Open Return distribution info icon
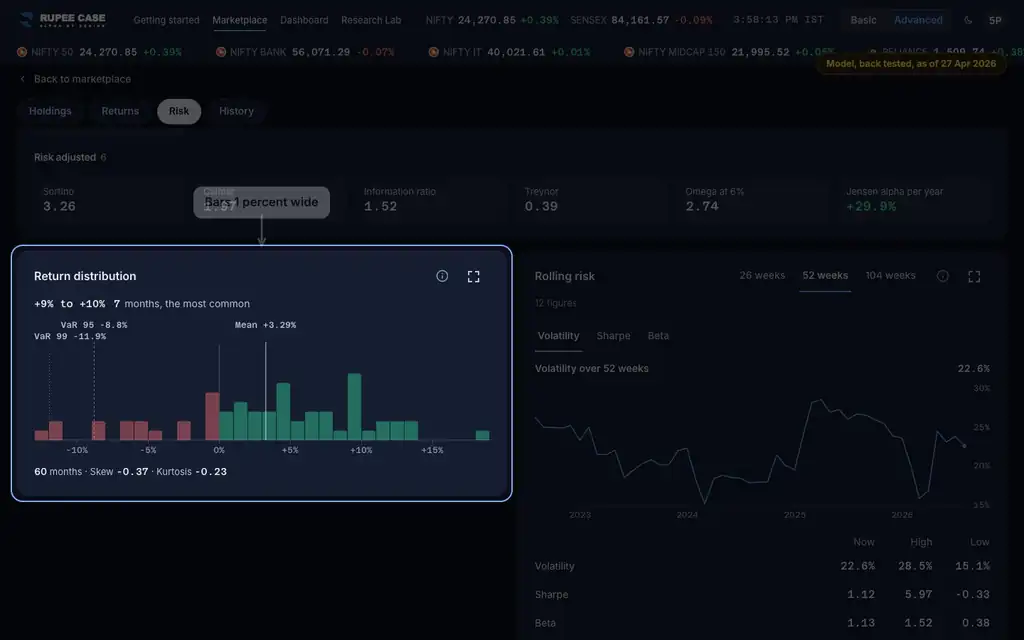1024x640 pixels. 442,276
